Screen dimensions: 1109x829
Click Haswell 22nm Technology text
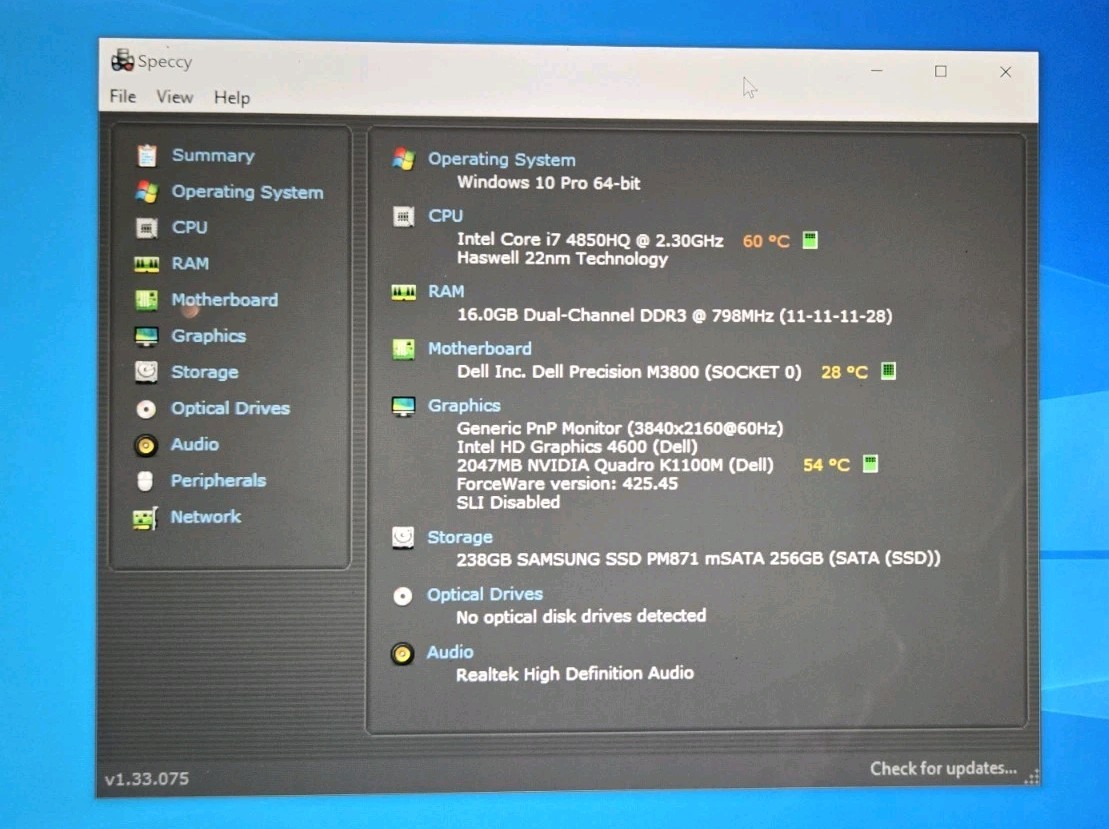562,259
